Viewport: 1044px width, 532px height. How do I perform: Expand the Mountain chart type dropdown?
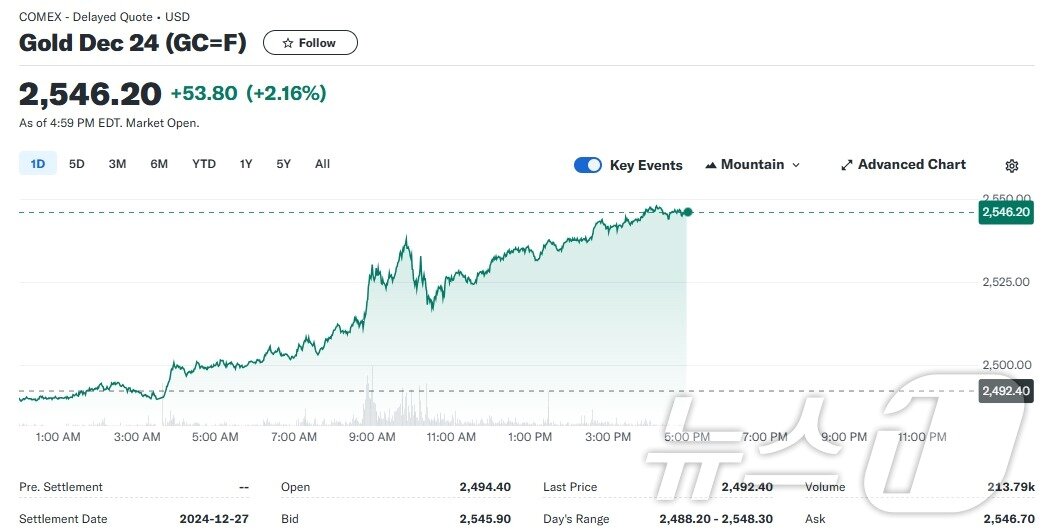796,165
